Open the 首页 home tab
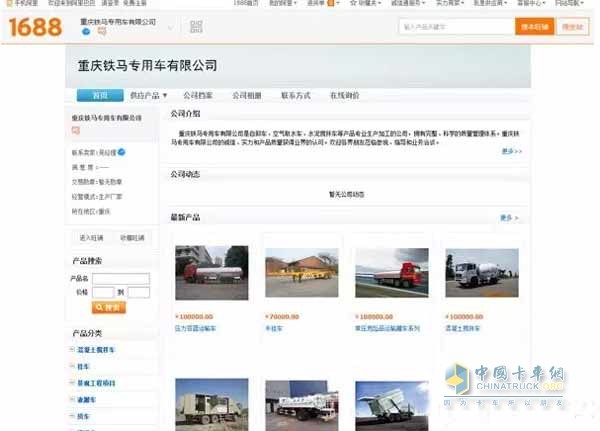The width and height of the screenshot is (600, 431). 100,95
